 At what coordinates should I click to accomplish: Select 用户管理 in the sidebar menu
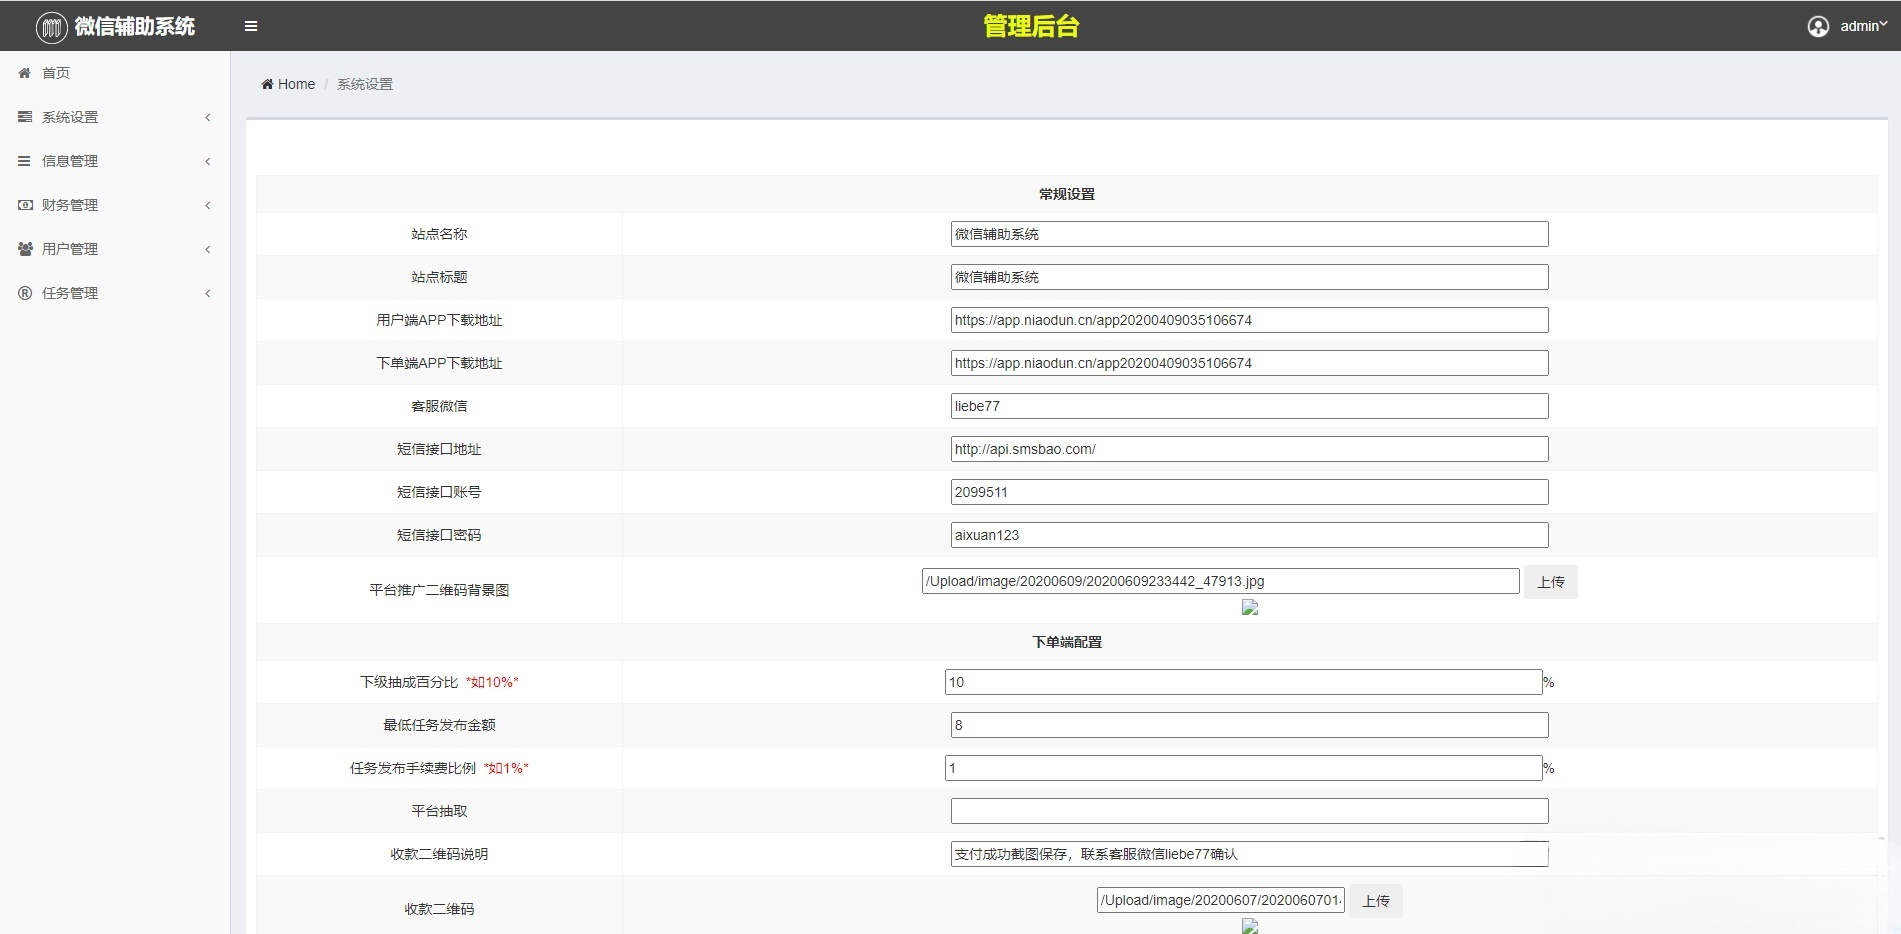(70, 249)
